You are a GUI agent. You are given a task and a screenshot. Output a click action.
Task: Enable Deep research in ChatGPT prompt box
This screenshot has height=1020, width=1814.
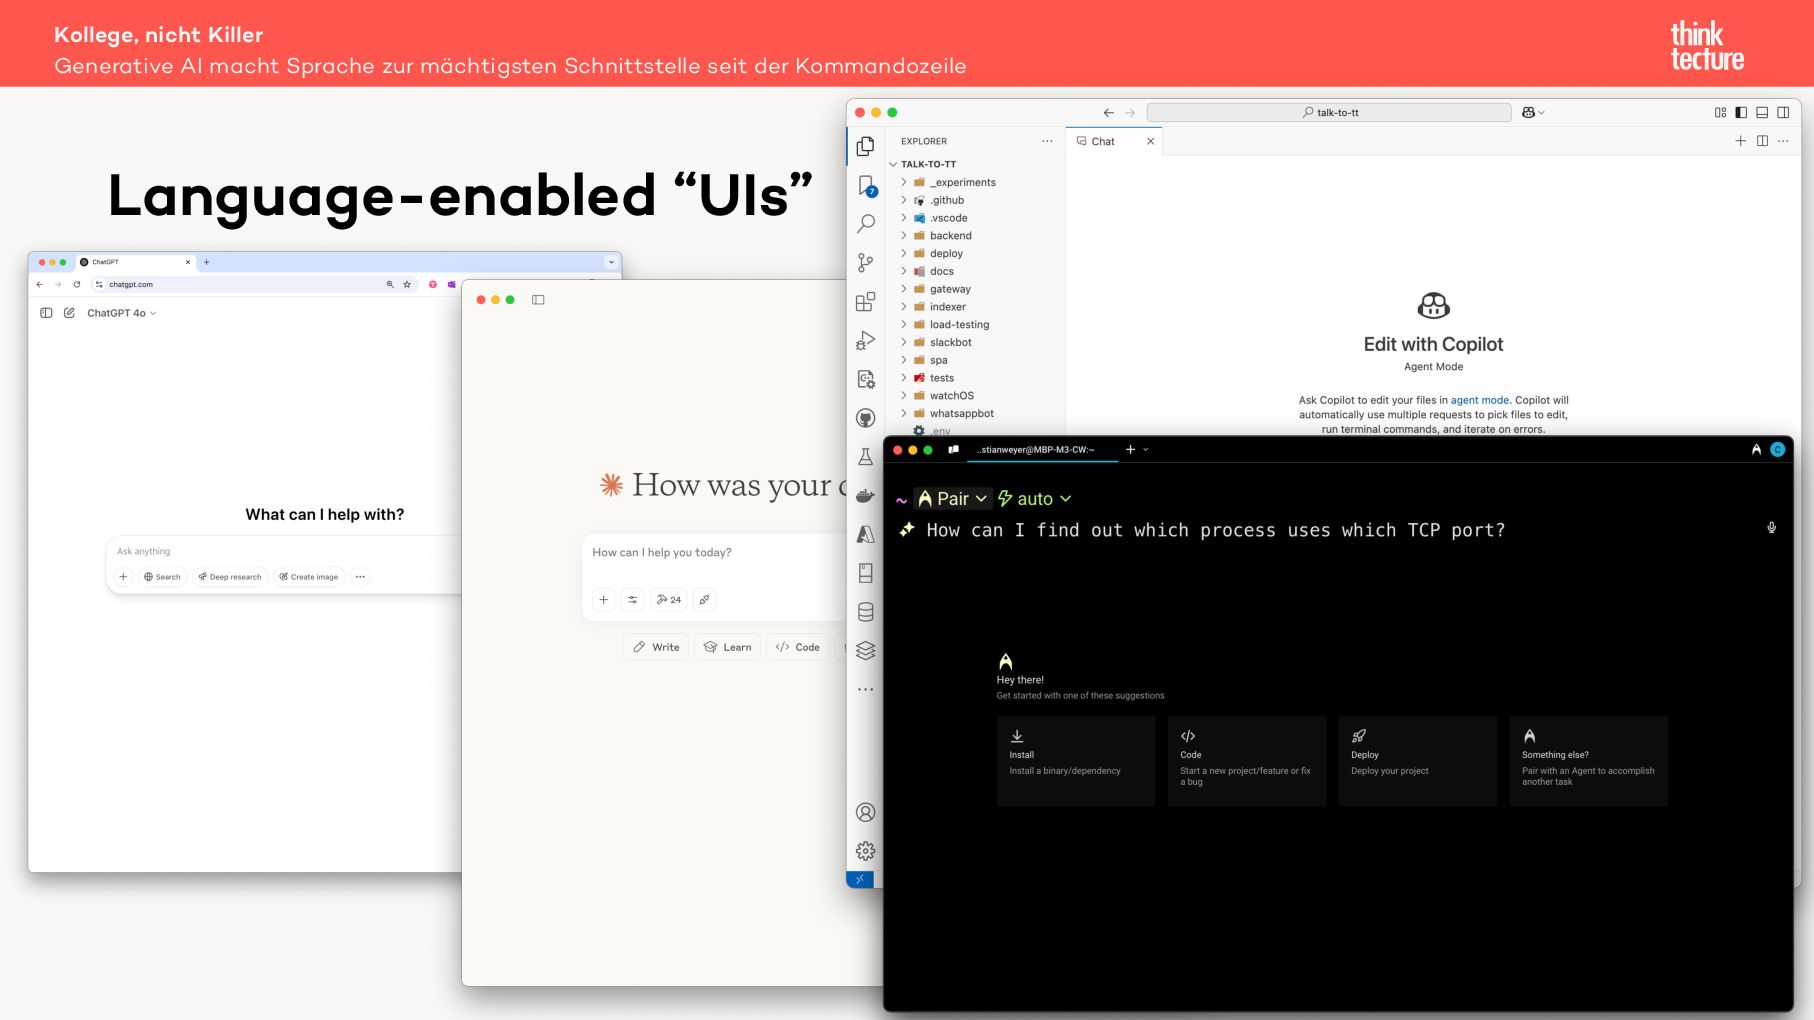(x=230, y=576)
